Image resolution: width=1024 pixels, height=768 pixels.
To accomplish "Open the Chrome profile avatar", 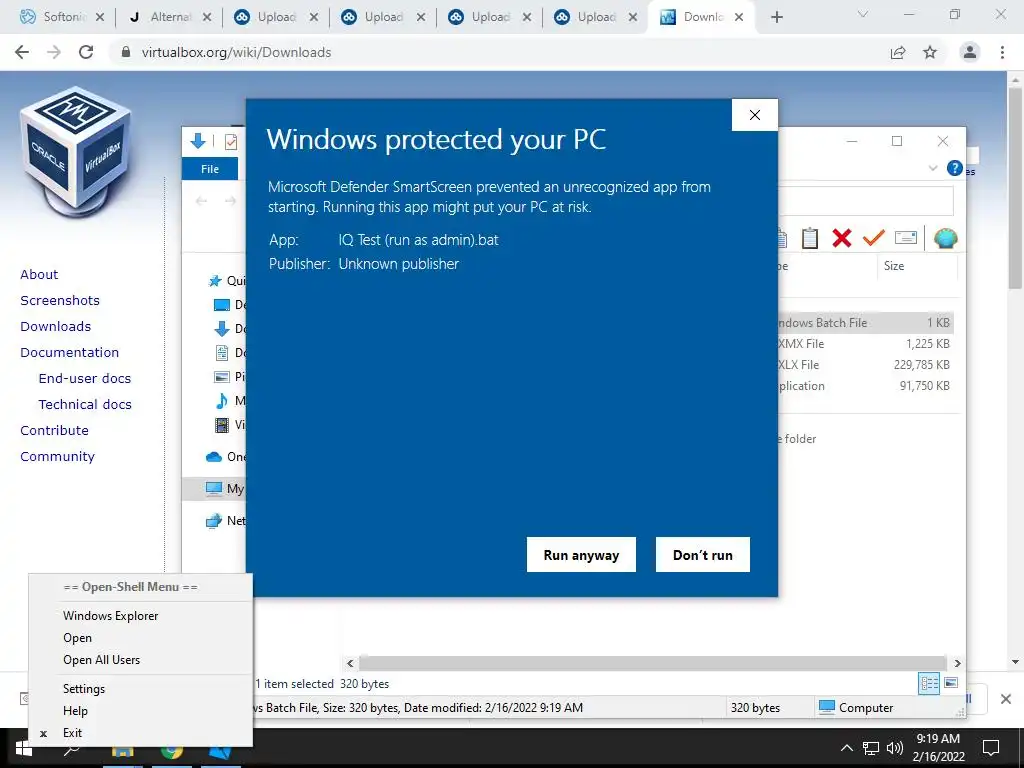I will click(970, 52).
